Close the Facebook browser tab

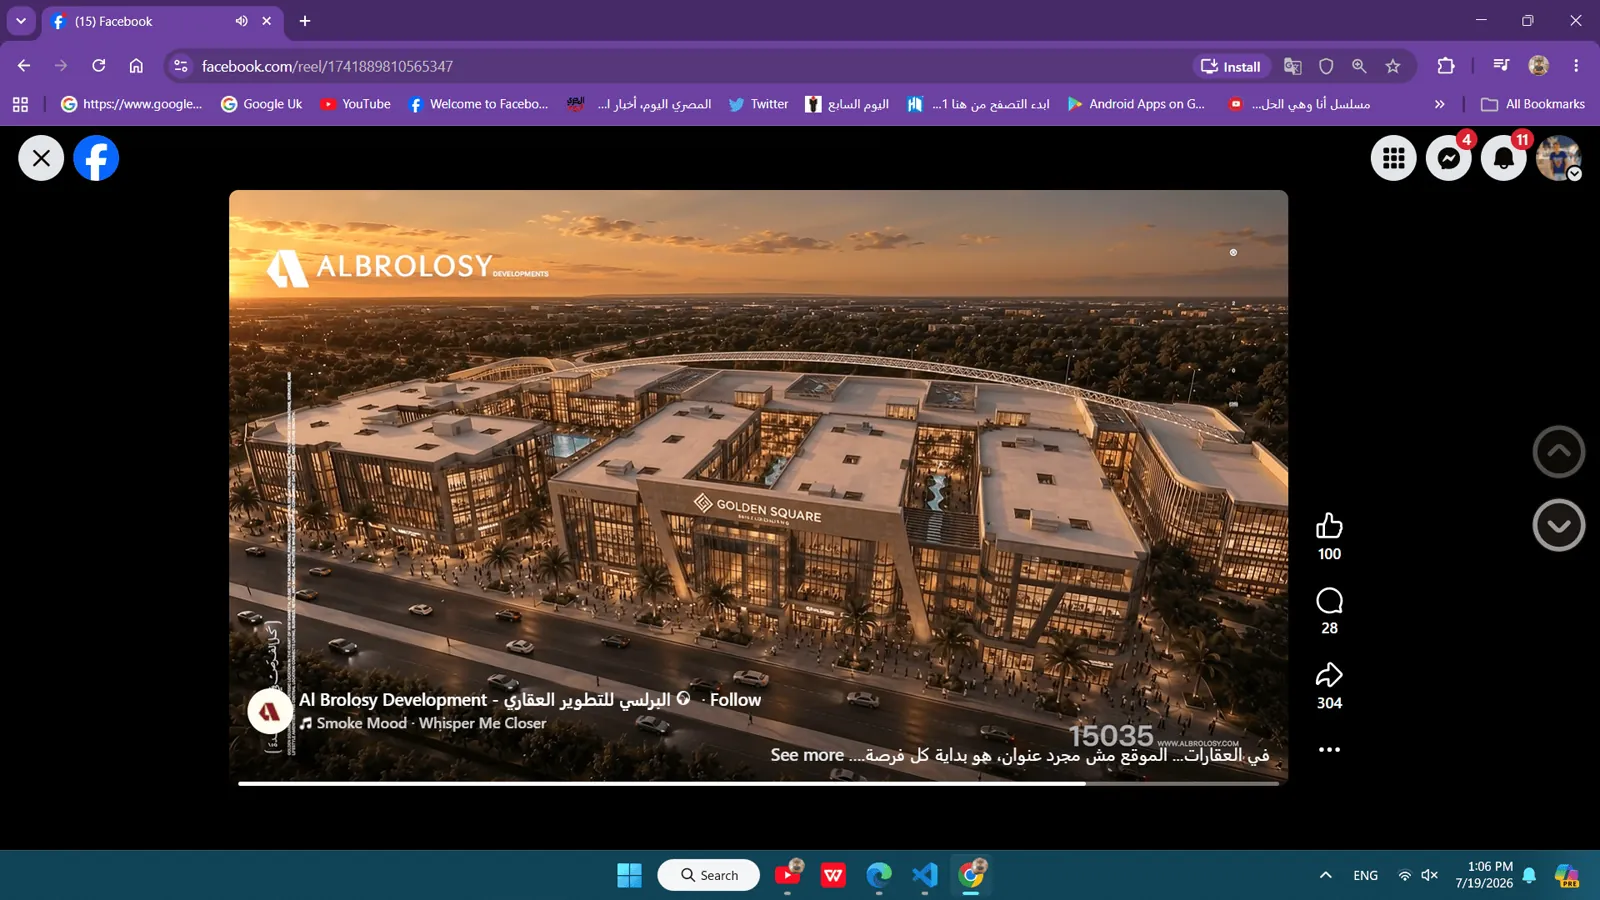click(266, 21)
